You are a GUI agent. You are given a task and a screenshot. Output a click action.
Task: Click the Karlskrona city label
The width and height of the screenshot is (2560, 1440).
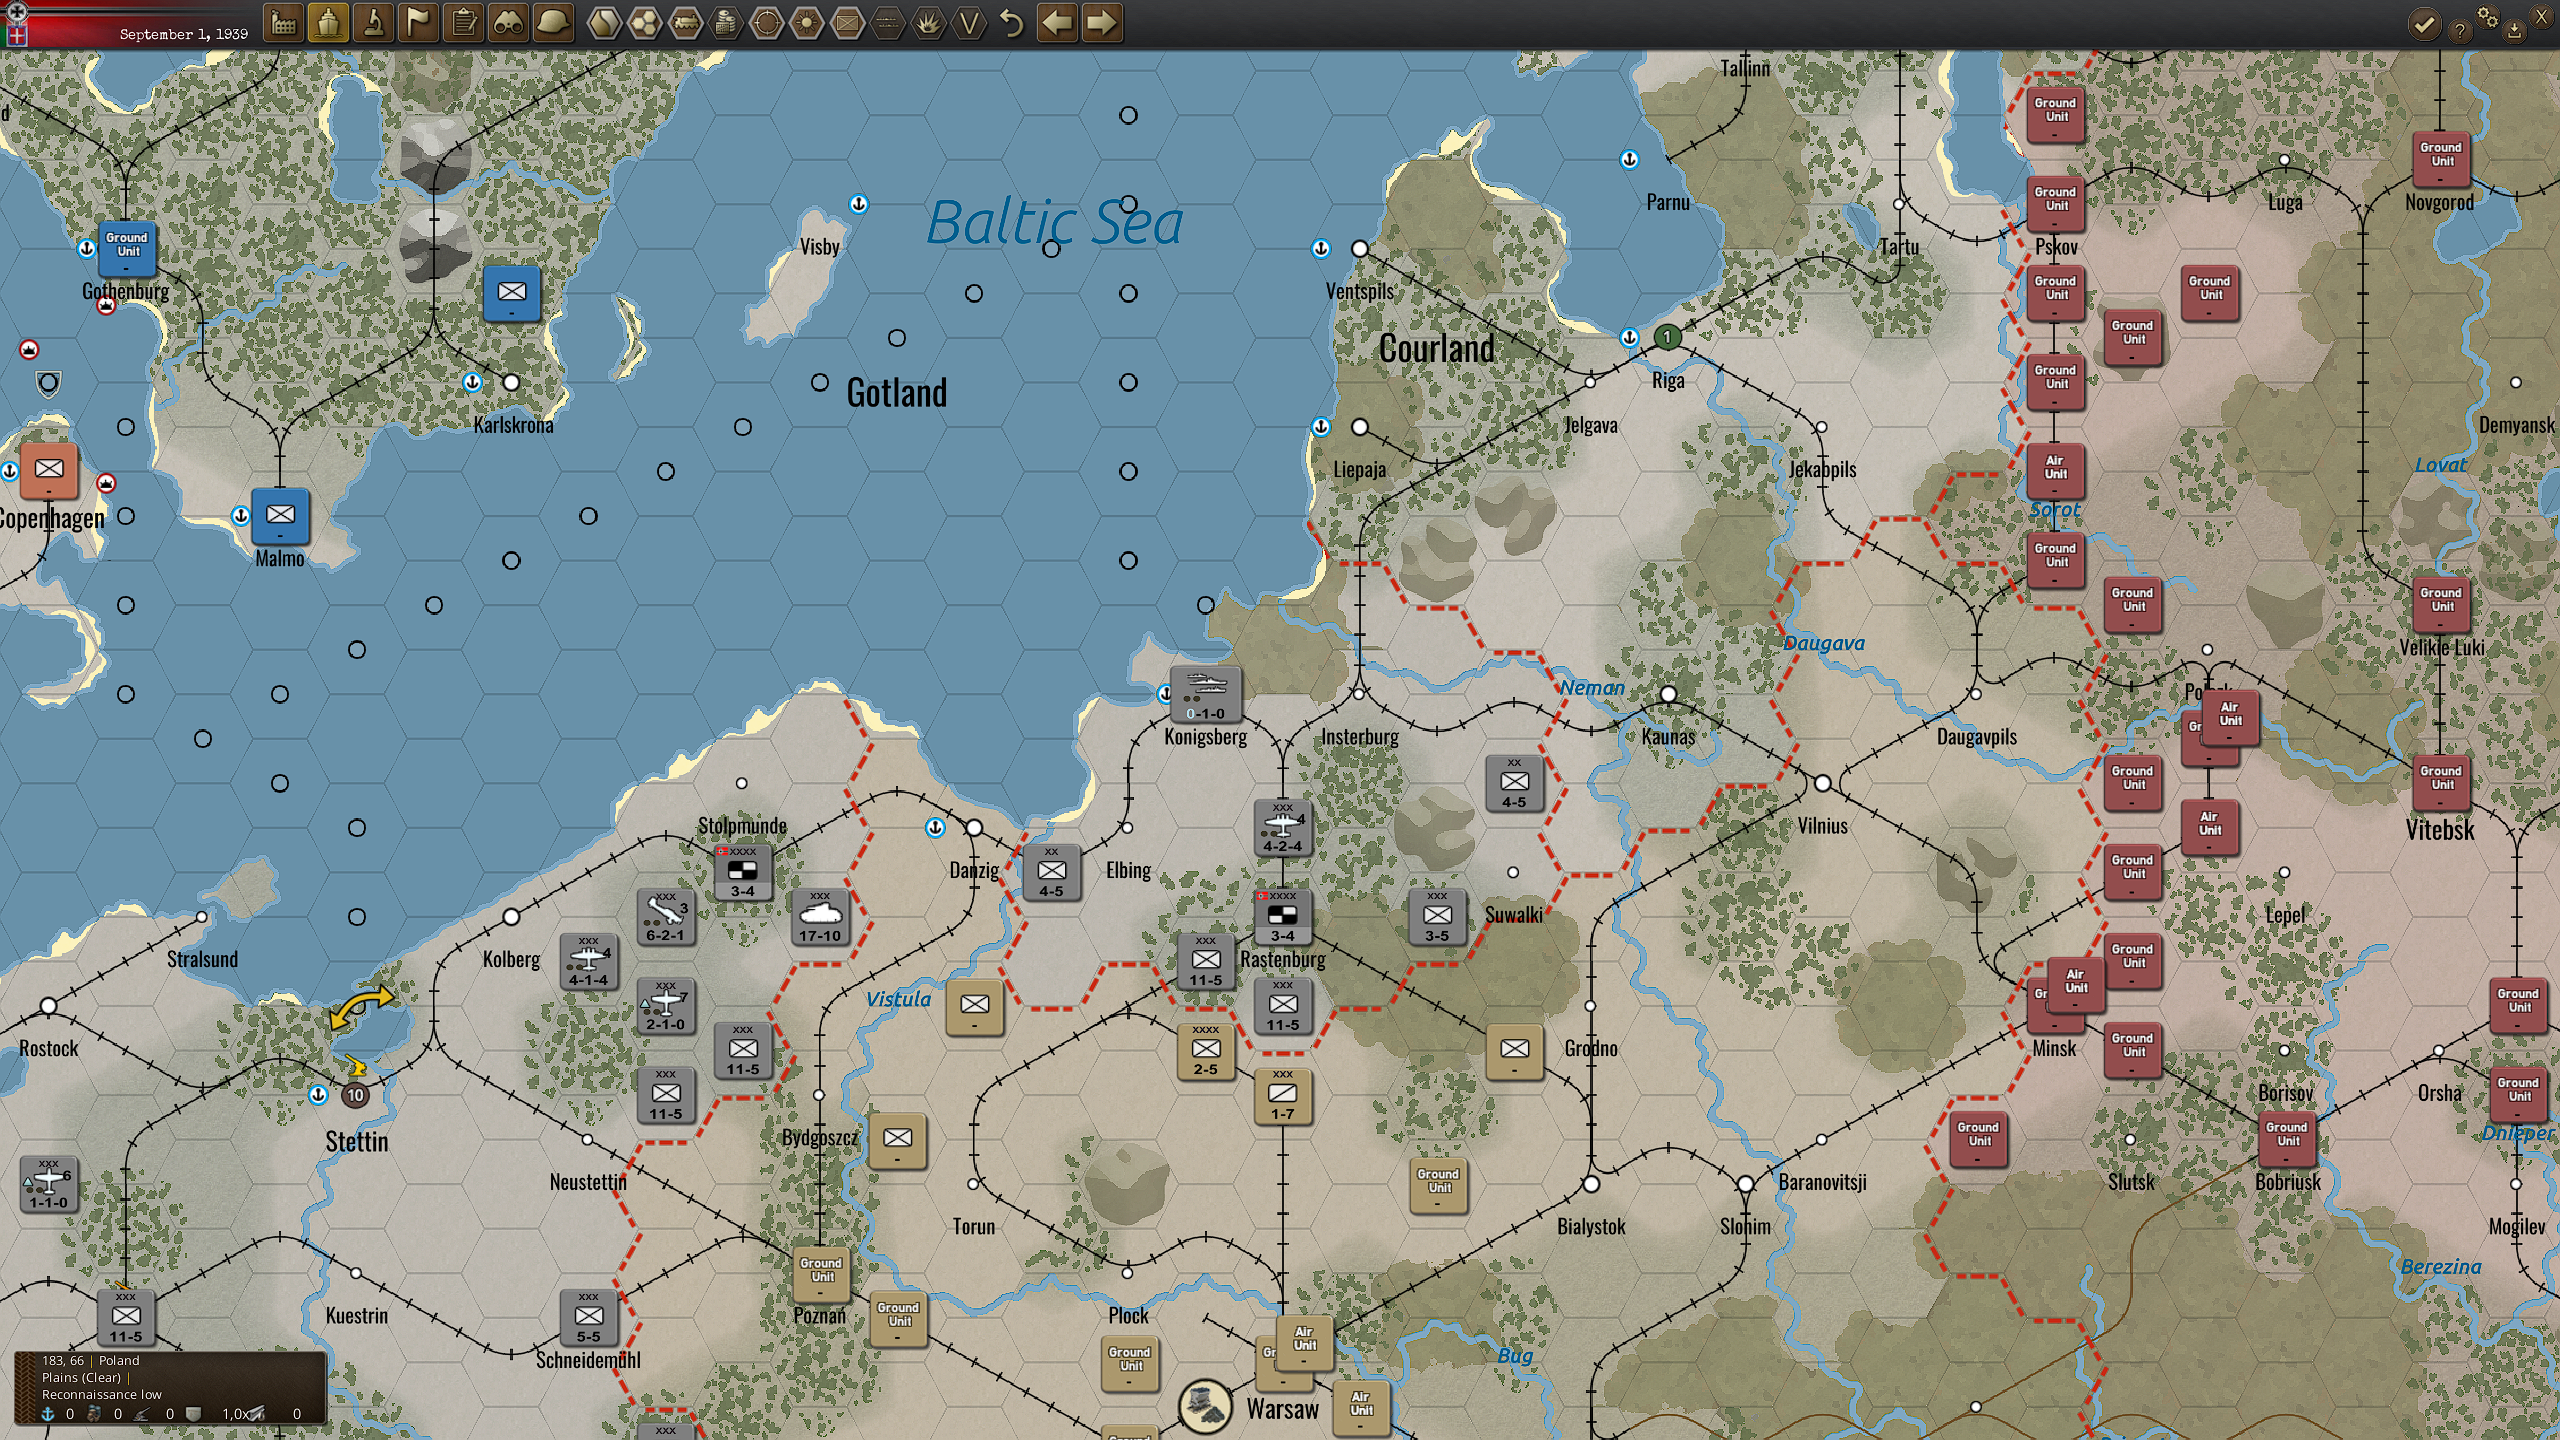[x=513, y=425]
